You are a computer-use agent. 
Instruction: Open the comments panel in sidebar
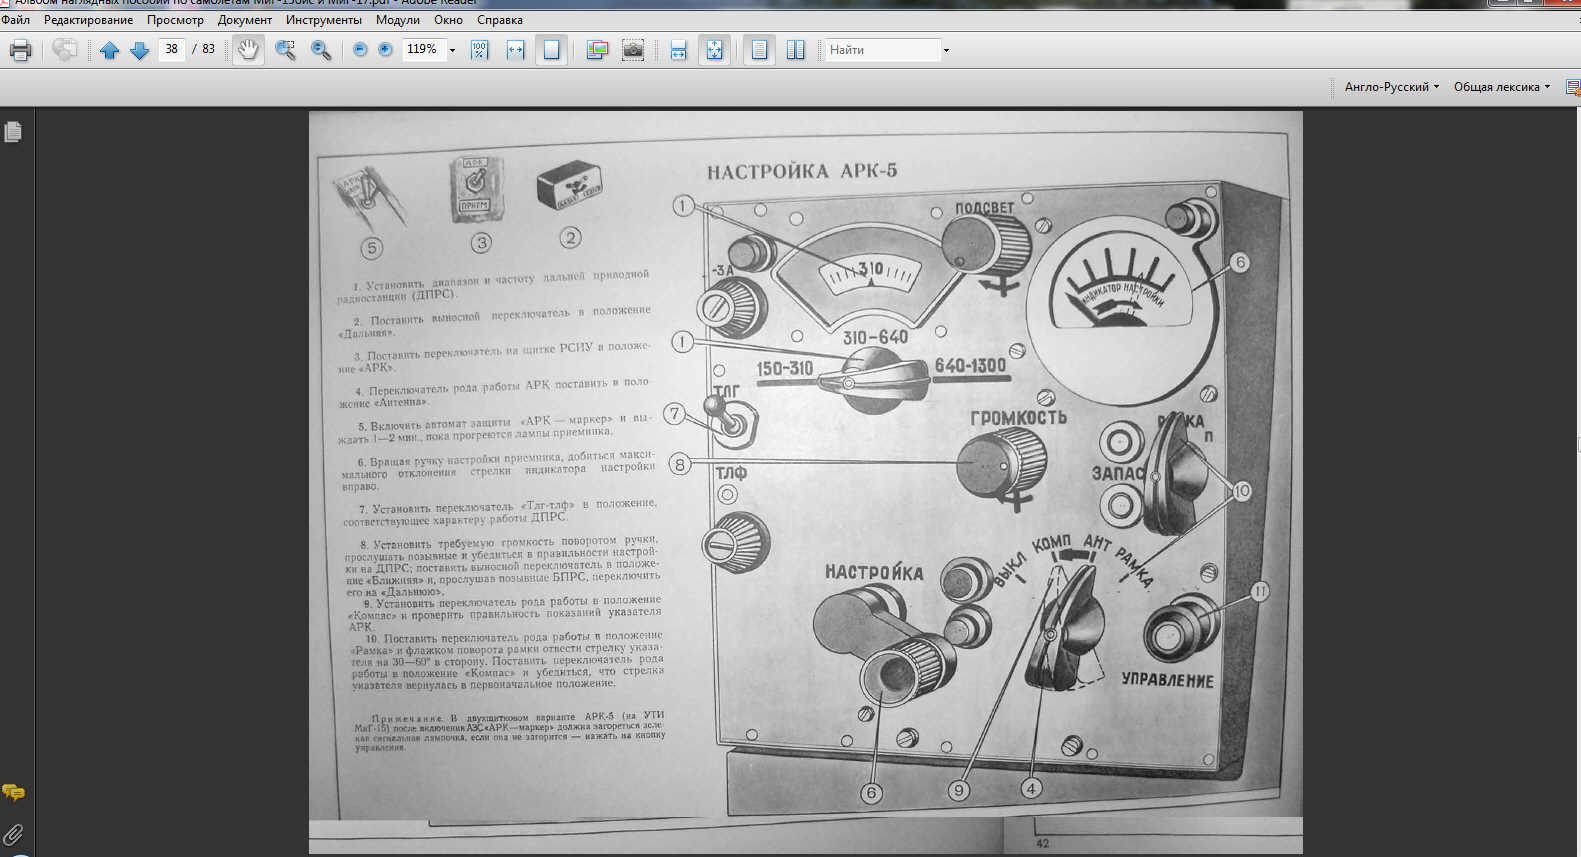tap(13, 792)
